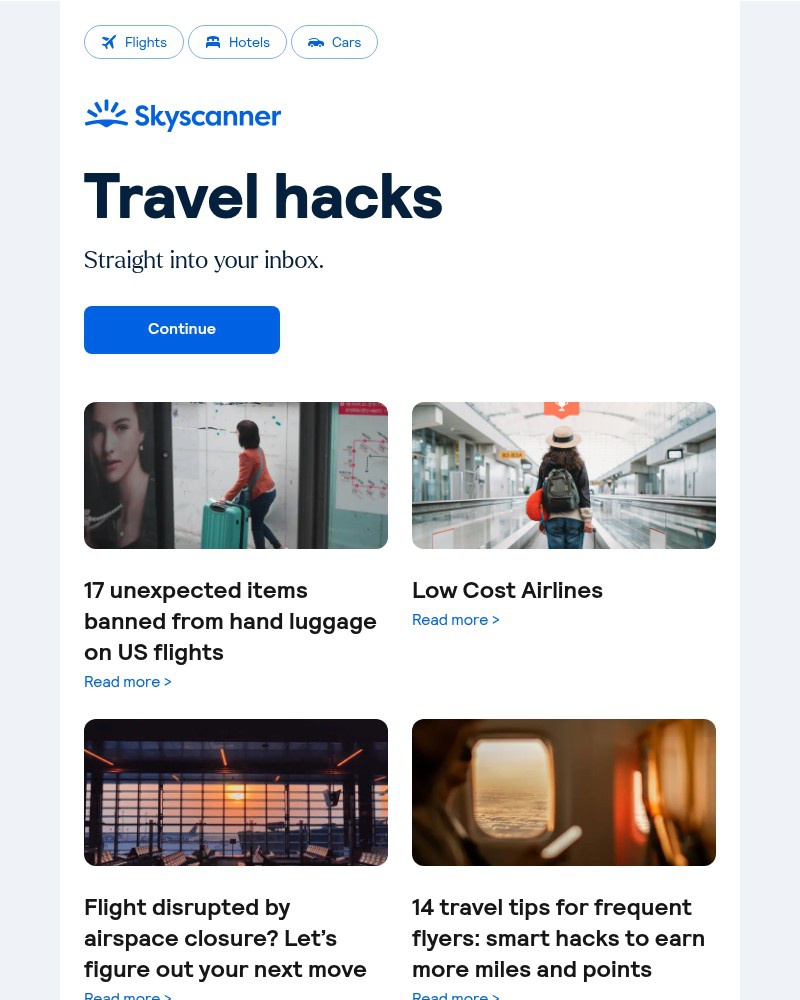The image size is (800, 1000).
Task: Click the bed icon in Hotels pill
Action: [212, 42]
